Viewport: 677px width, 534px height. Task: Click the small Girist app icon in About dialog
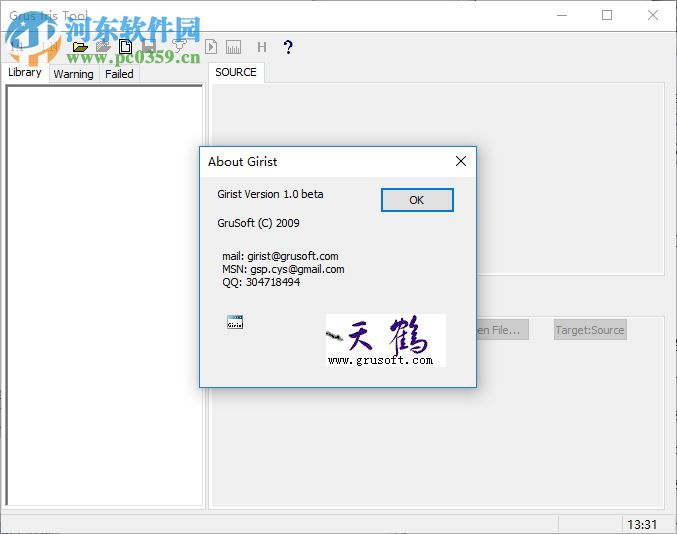pos(235,322)
